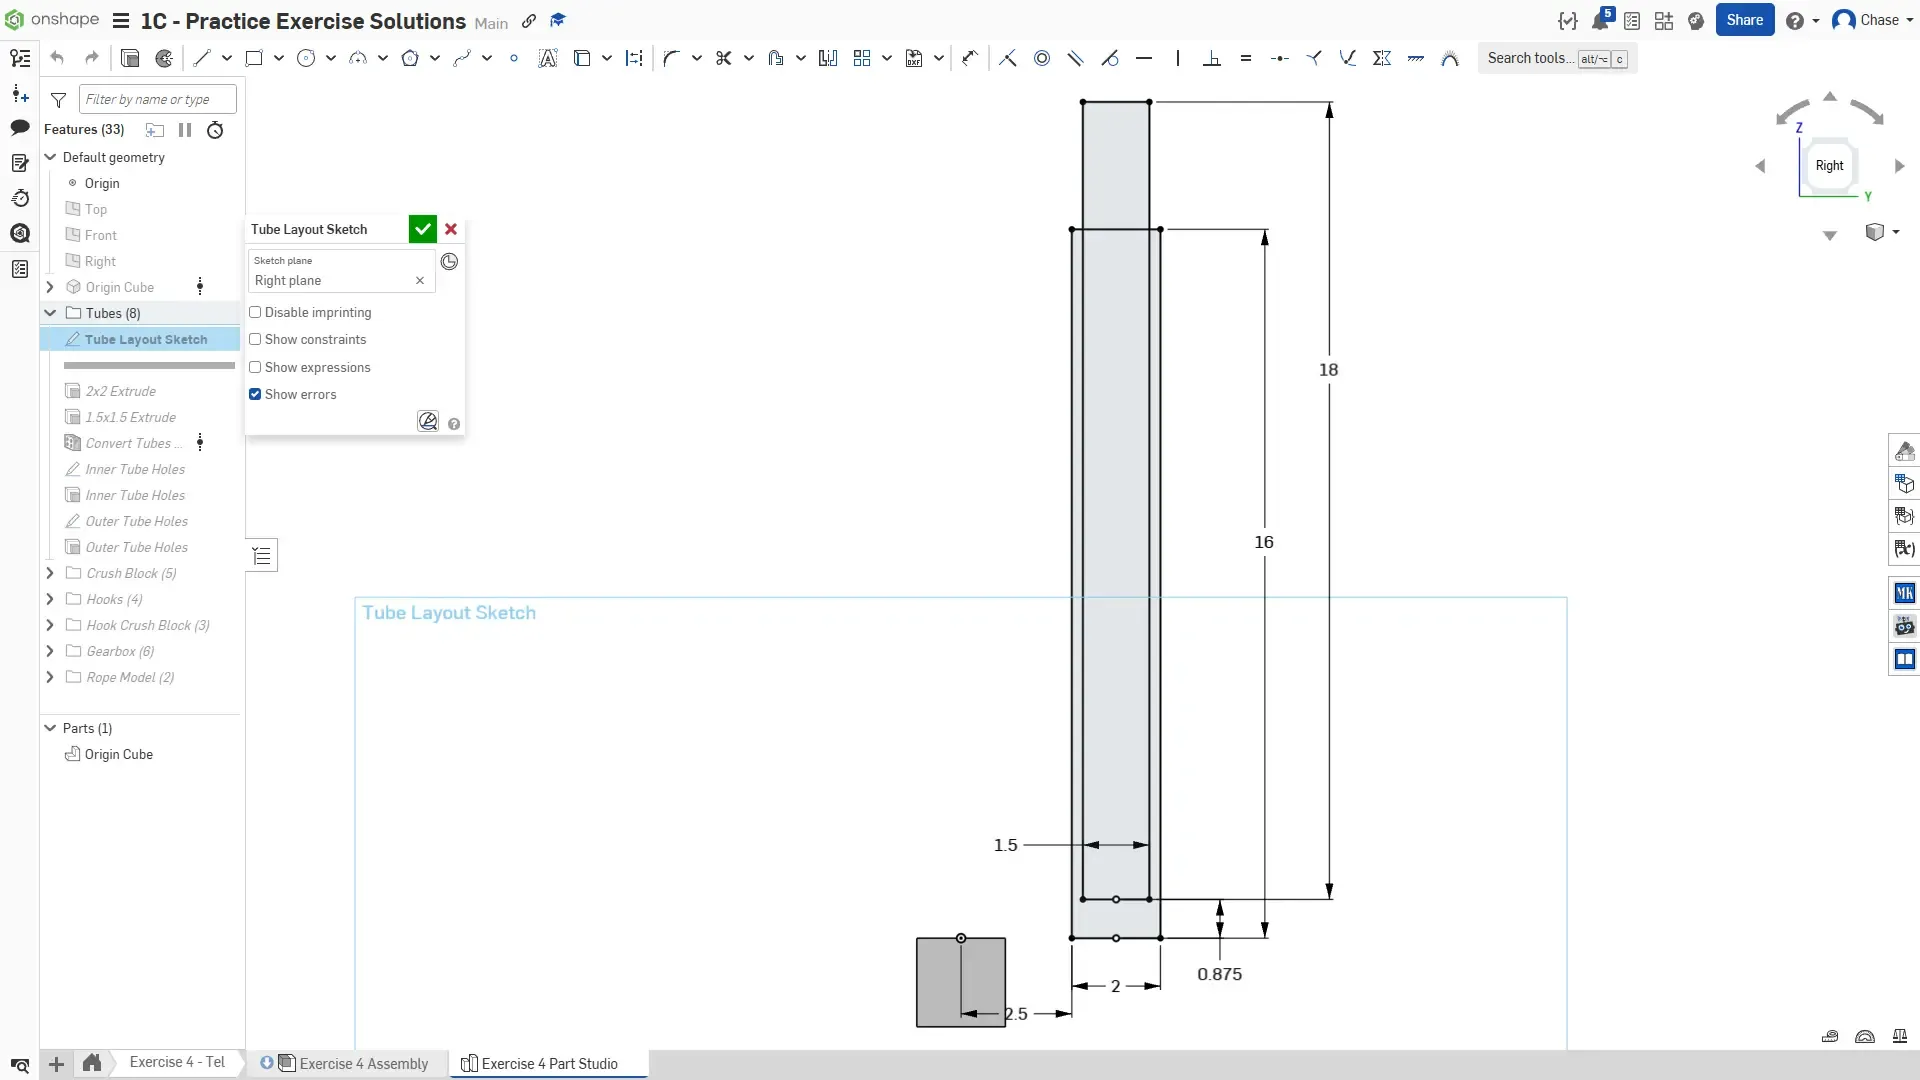
Task: Apply the Concentric constraint
Action: tap(1042, 58)
